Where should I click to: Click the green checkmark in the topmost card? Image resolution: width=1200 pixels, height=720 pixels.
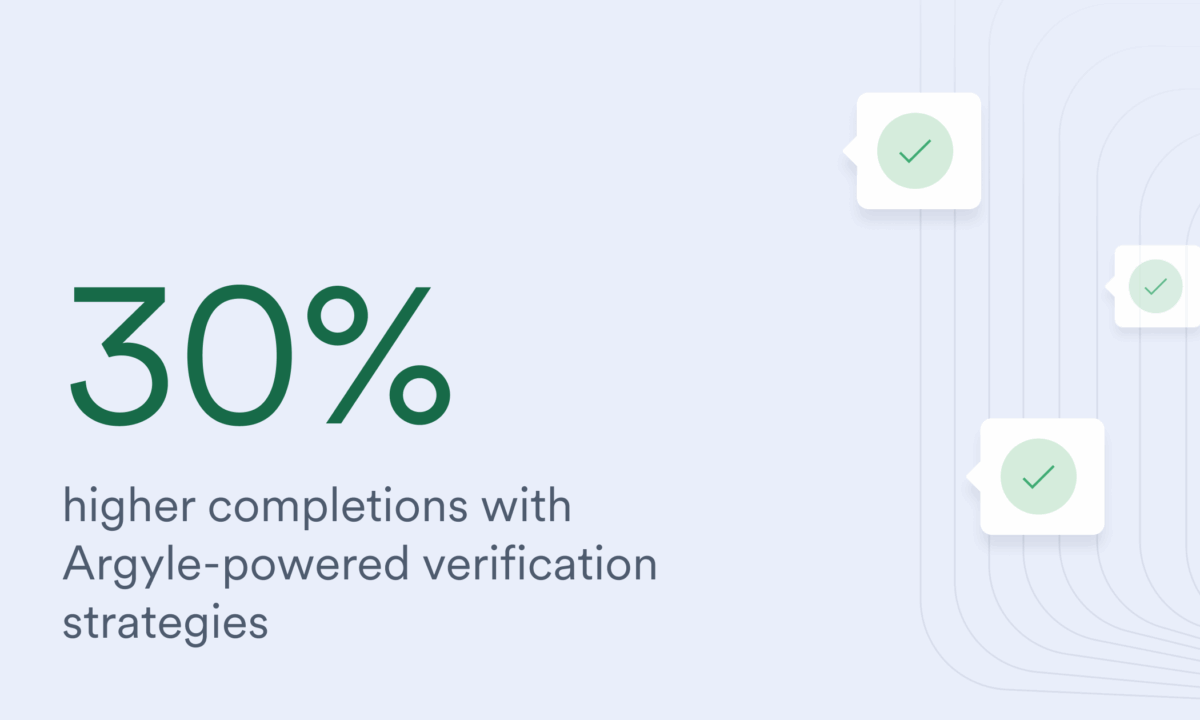[915, 151]
